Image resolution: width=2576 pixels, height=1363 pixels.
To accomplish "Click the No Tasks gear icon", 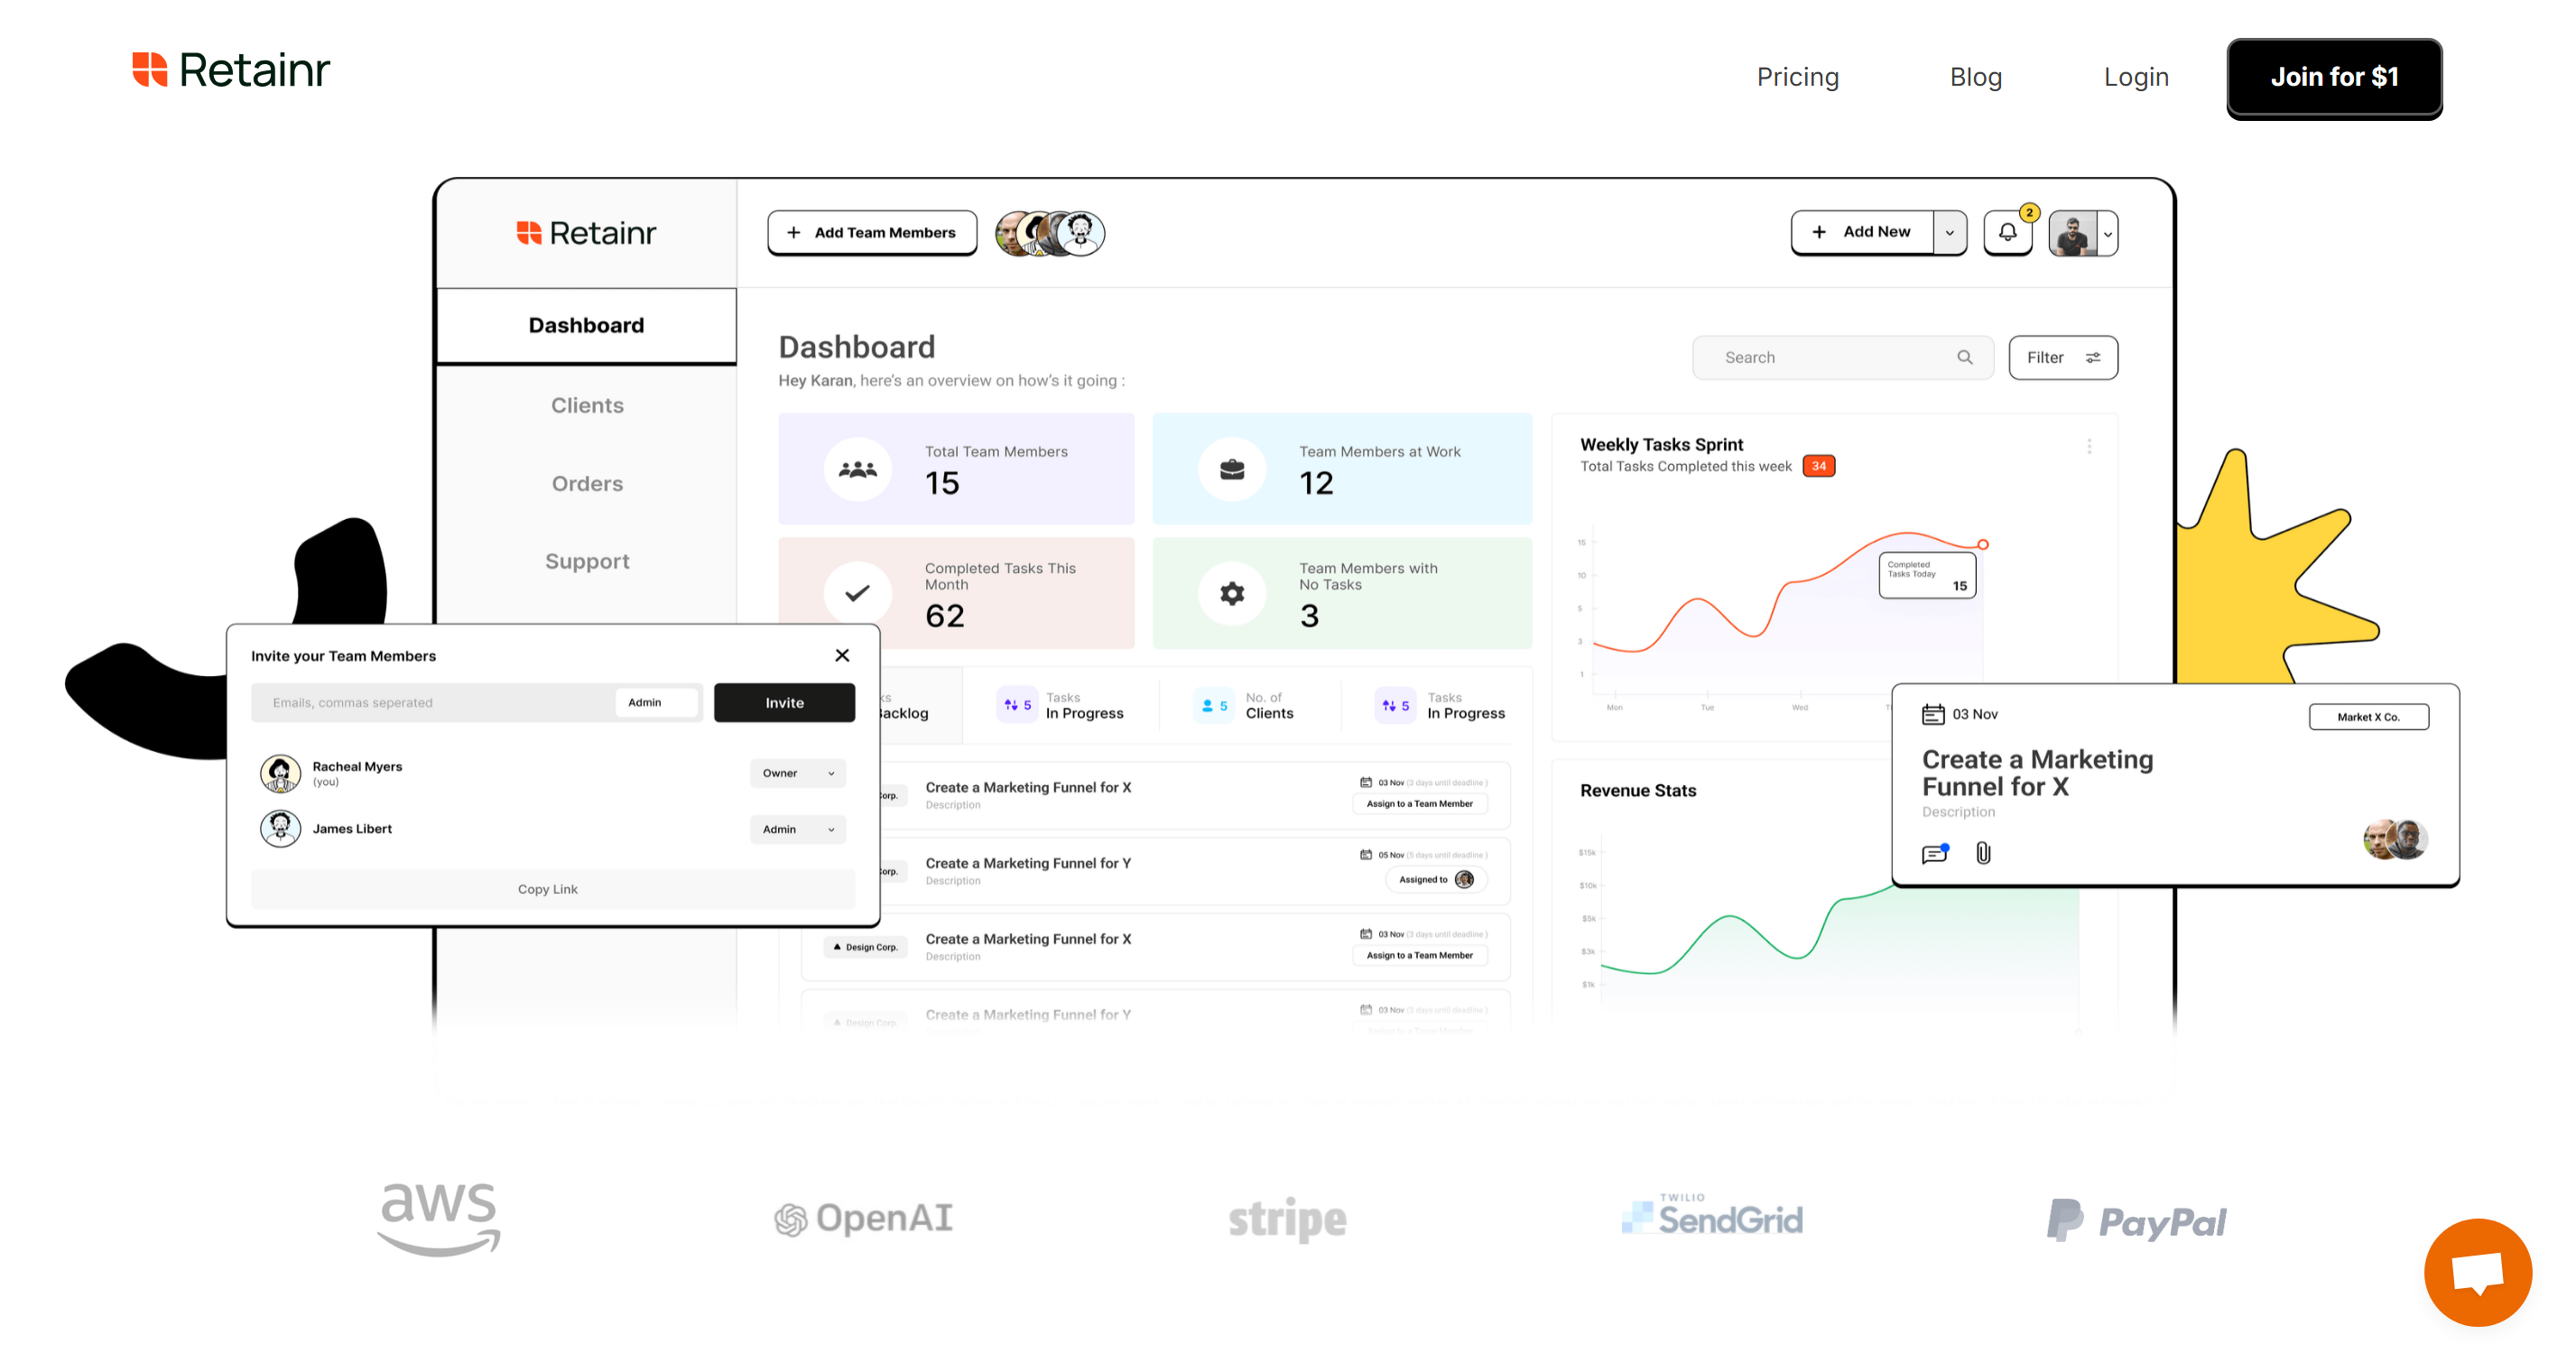I will coord(1232,593).
